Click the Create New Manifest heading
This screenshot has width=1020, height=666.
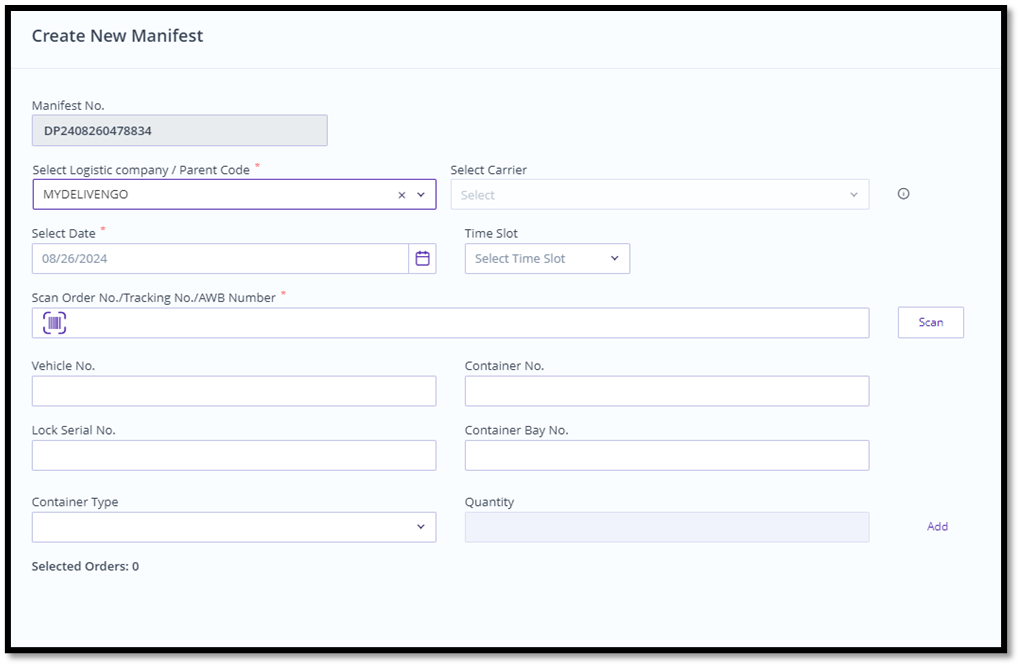click(x=117, y=36)
